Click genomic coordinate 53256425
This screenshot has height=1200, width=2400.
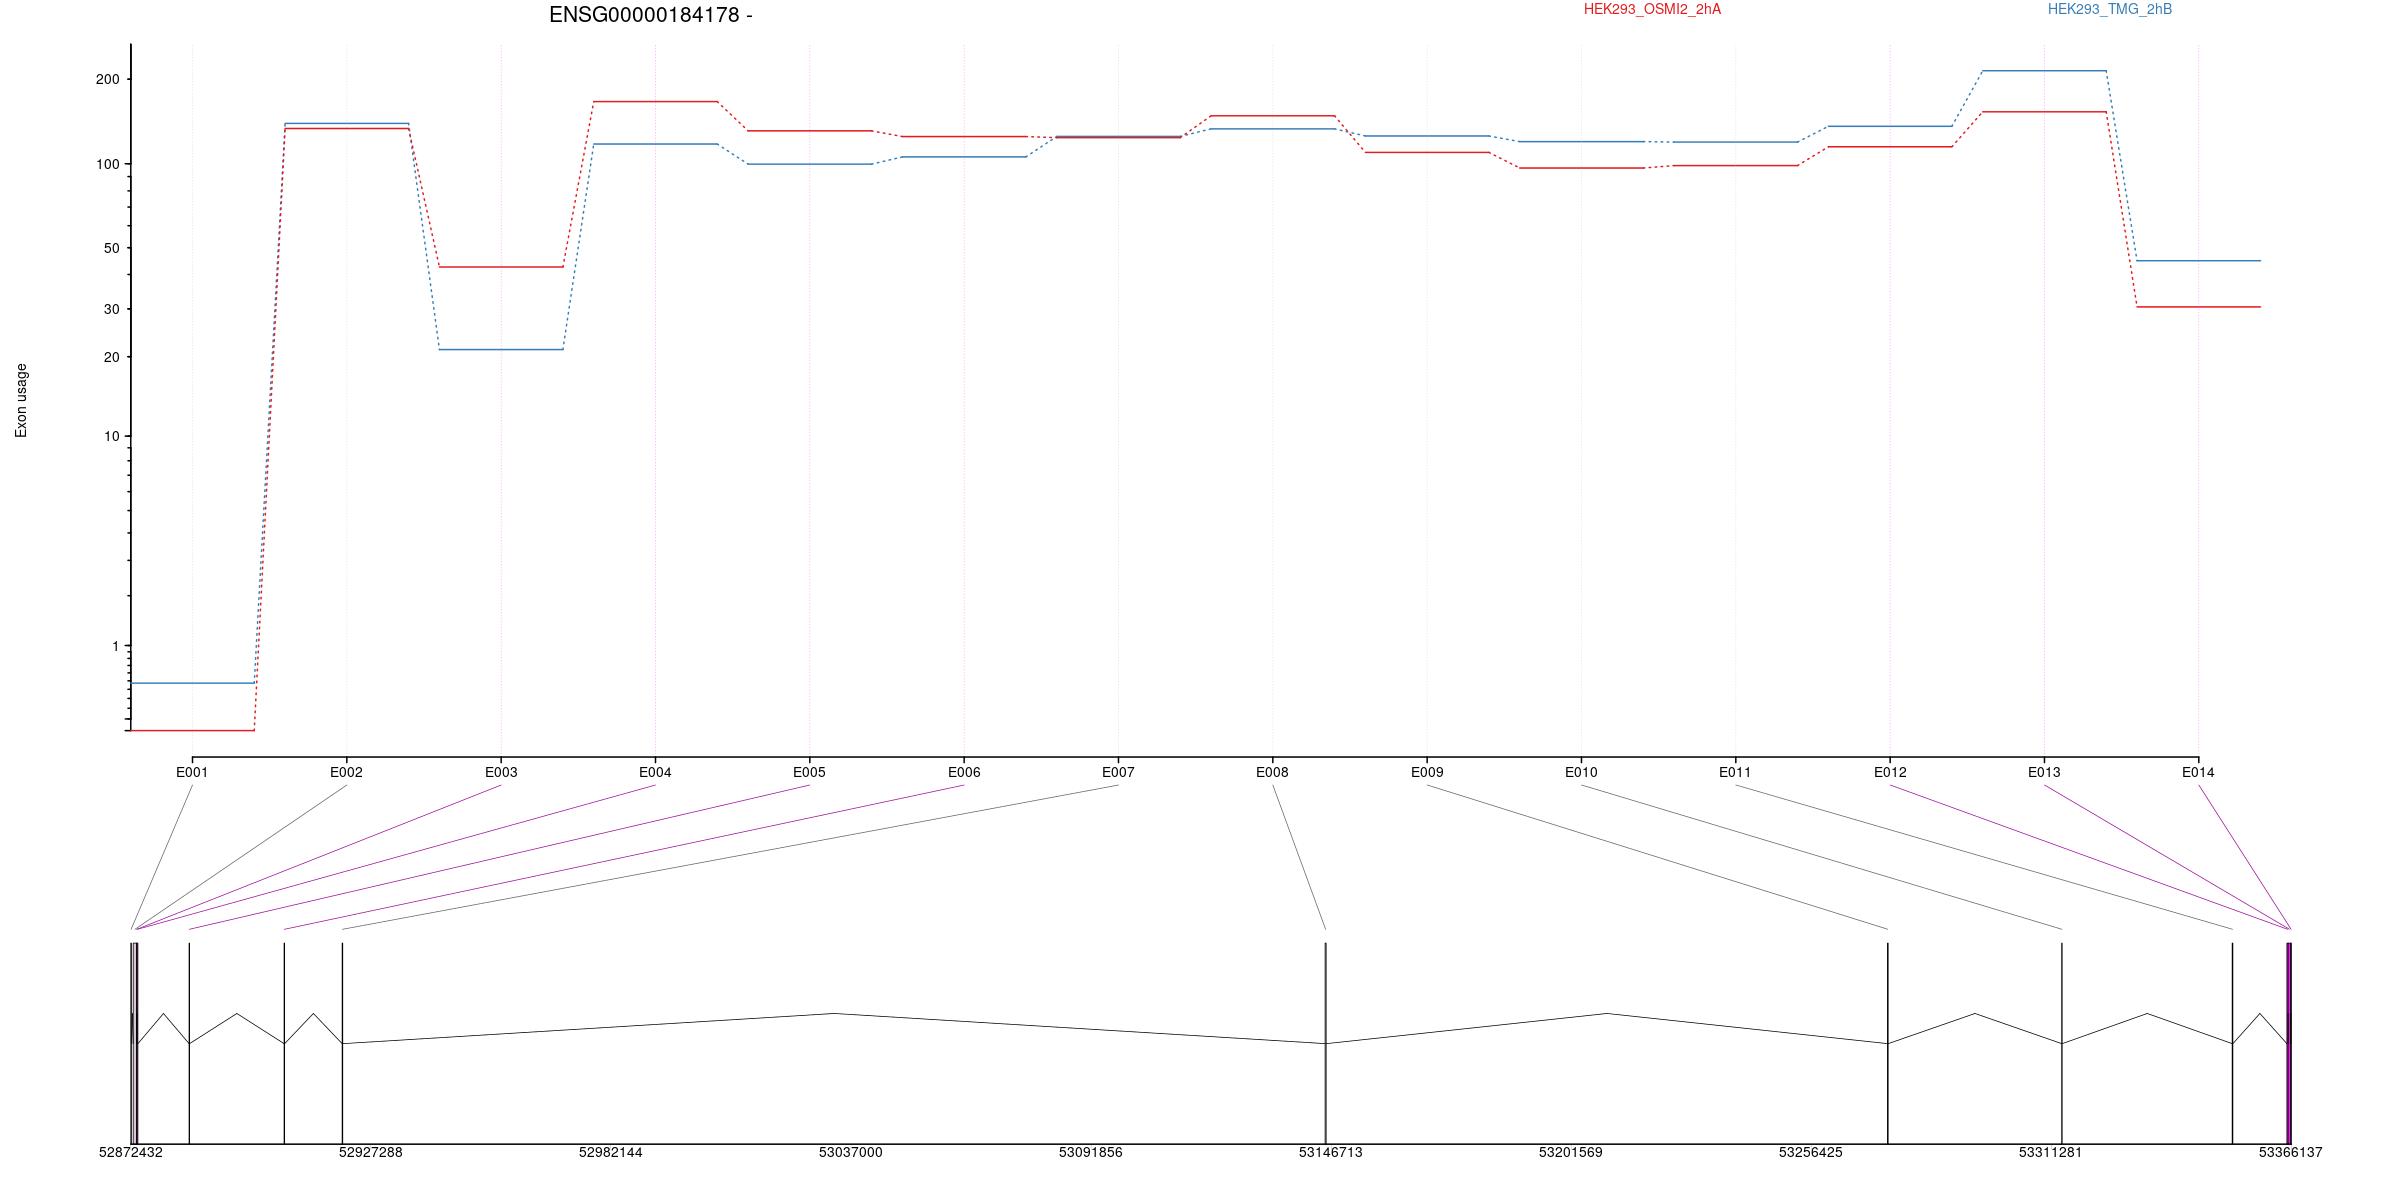pyautogui.click(x=1811, y=1152)
